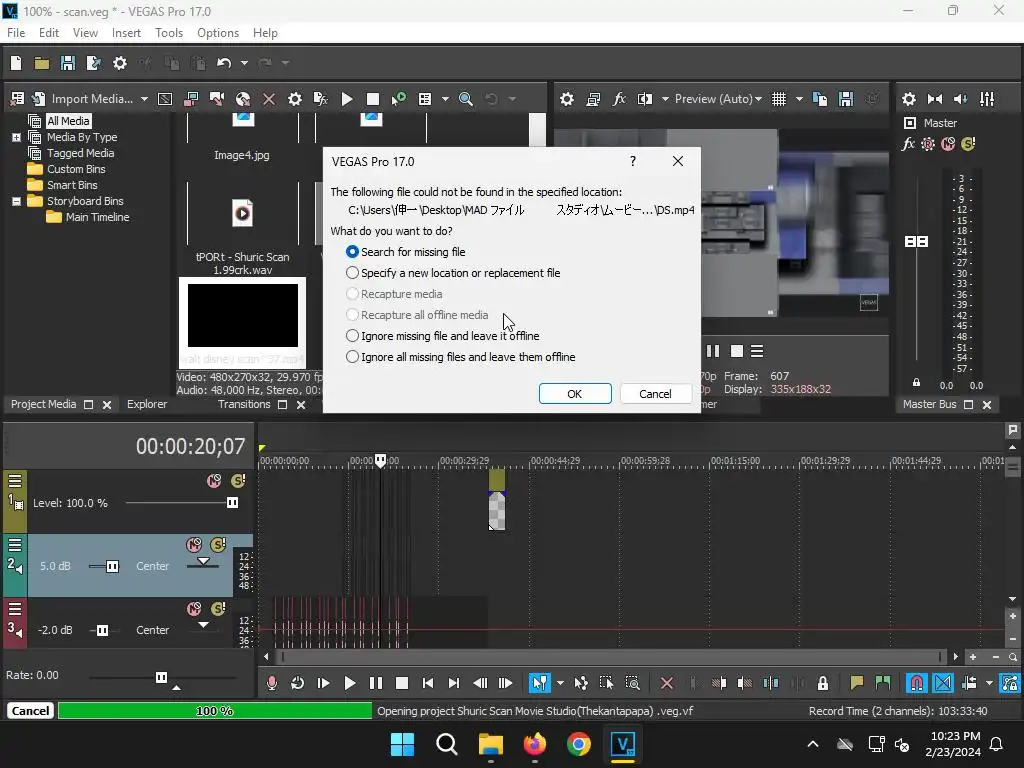The height and width of the screenshot is (768, 1024).
Task: Click the red delete X in the timeline toolbar
Action: point(667,683)
